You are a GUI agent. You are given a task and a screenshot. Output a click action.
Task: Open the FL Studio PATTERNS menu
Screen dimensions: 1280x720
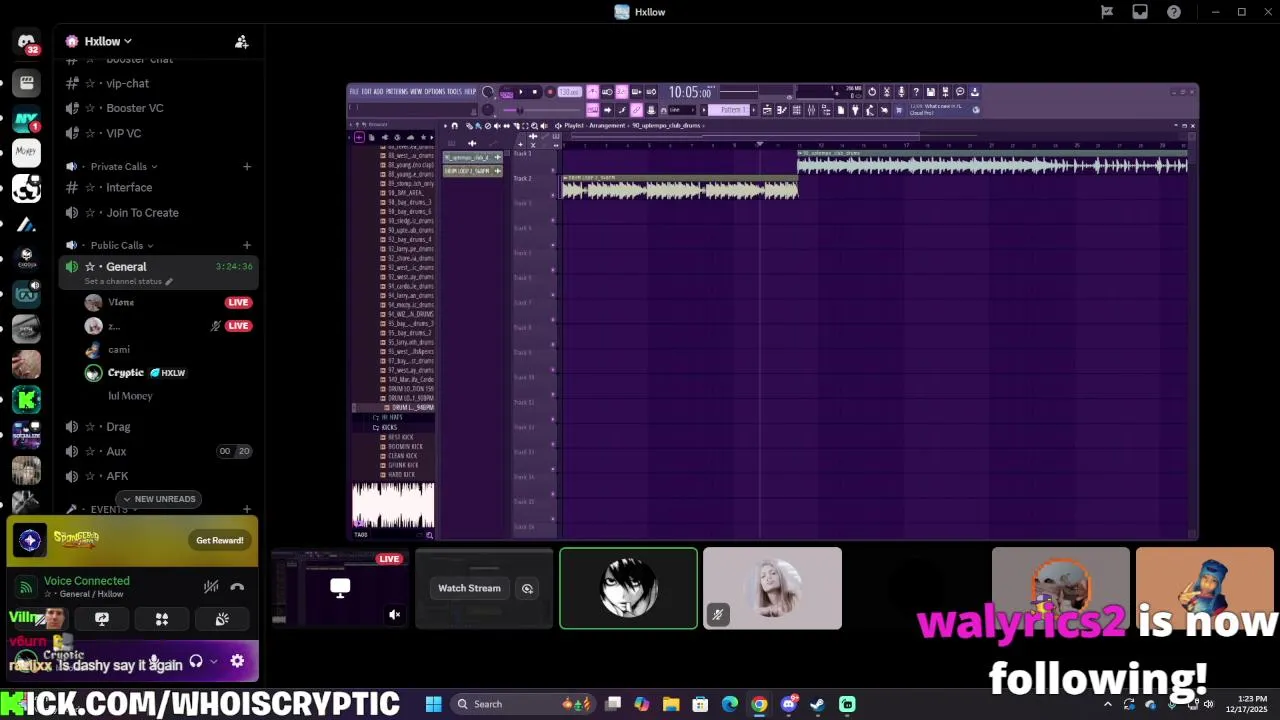[396, 91]
